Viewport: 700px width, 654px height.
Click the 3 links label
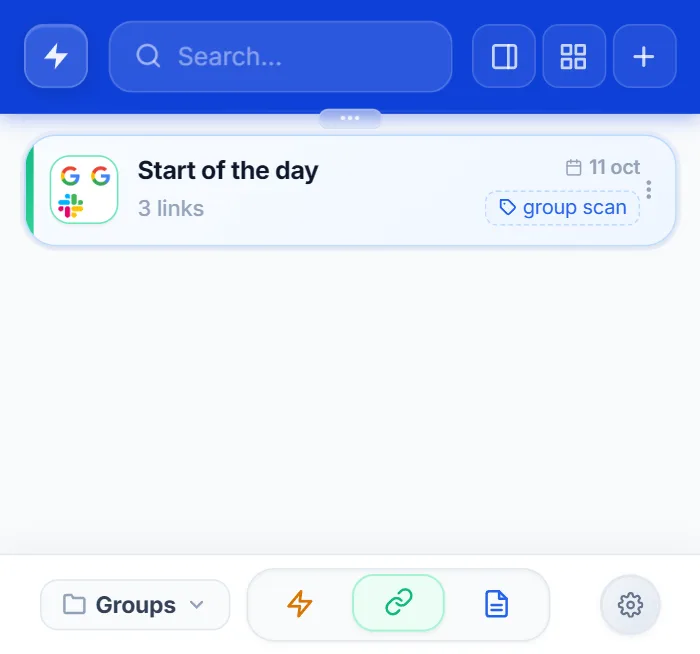coord(171,208)
